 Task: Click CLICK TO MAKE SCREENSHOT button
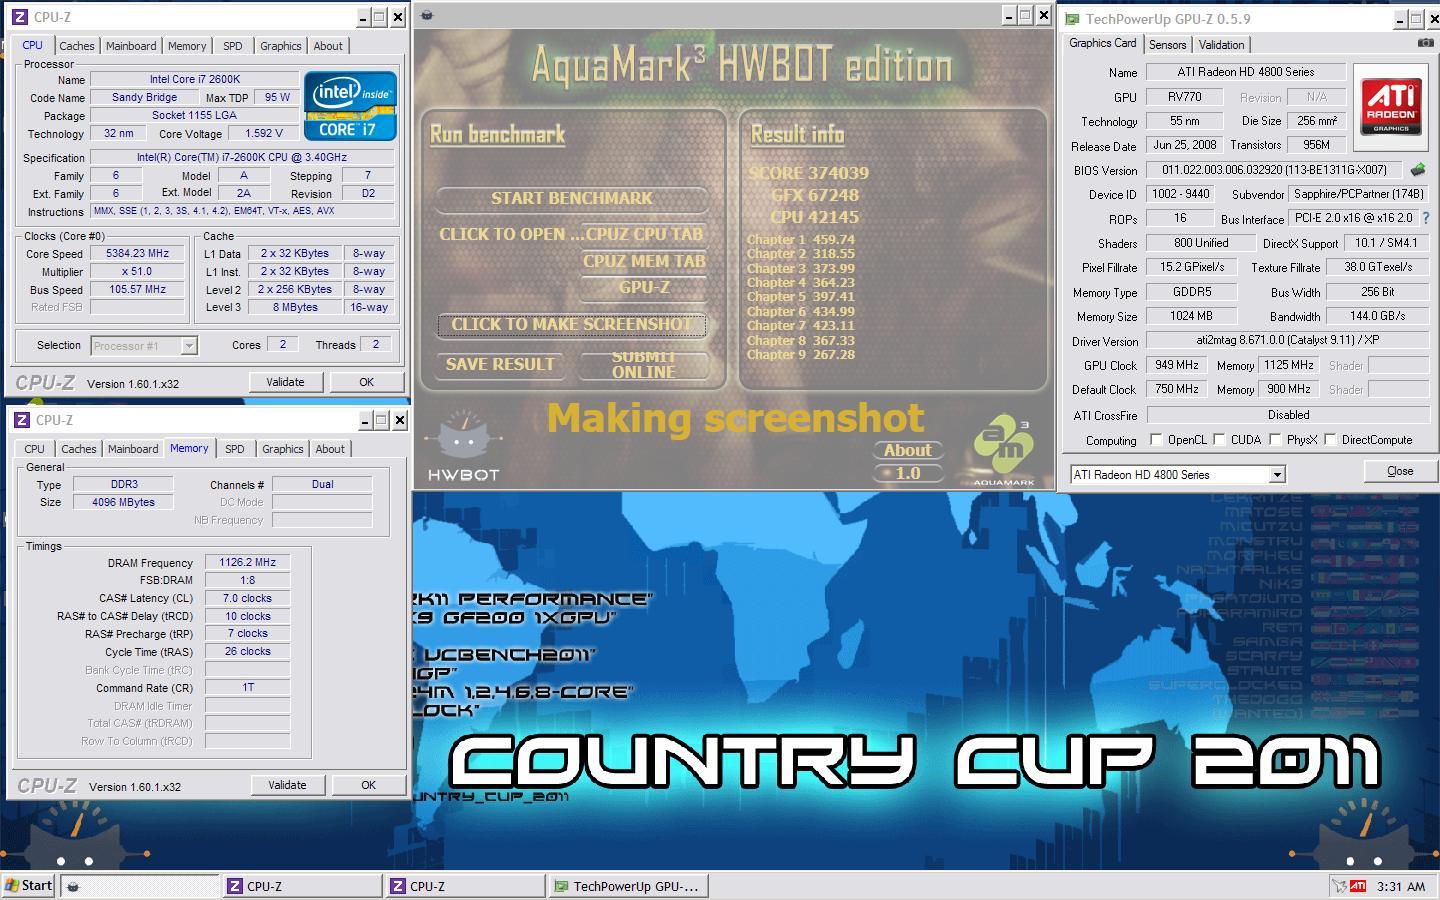pyautogui.click(x=572, y=324)
